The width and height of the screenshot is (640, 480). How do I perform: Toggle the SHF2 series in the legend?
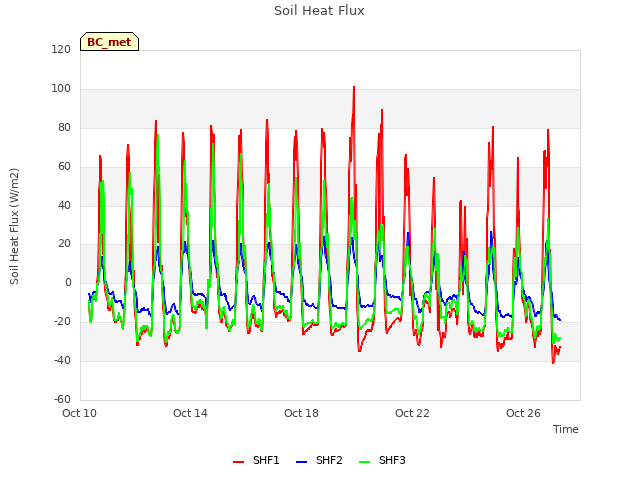(319, 460)
